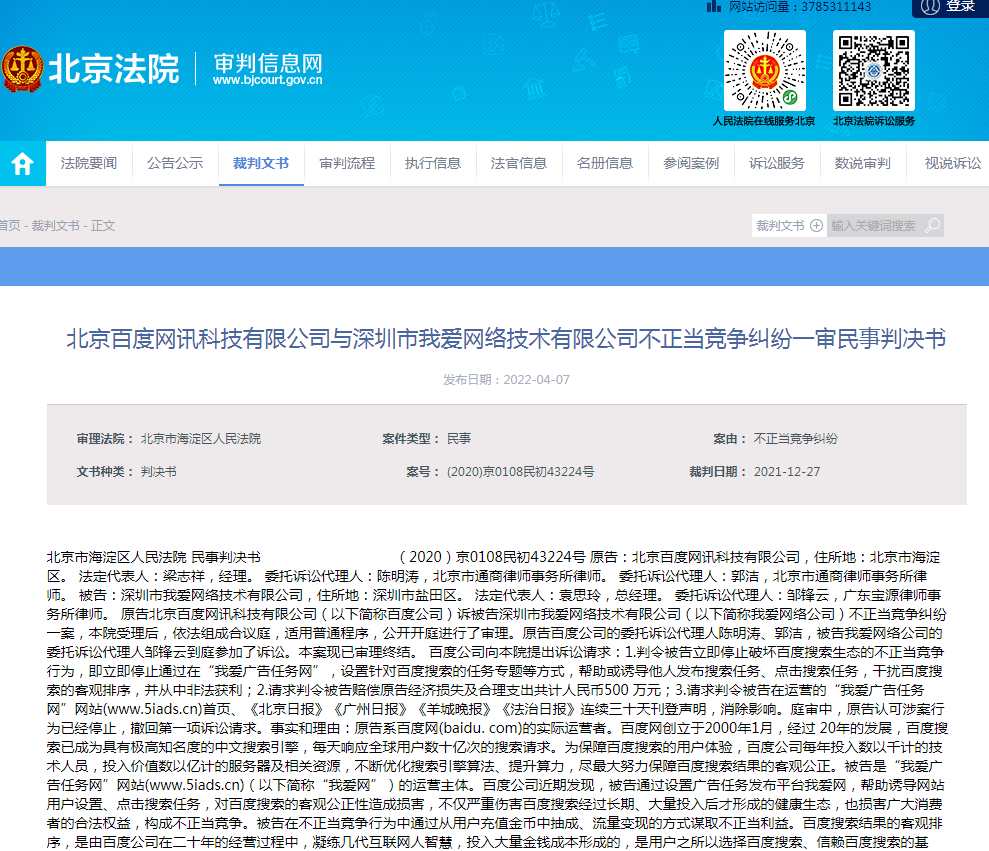The height and width of the screenshot is (851, 989).
Task: Open 人民法院在线服务北京 mini-program QR code
Action: click(x=764, y=71)
